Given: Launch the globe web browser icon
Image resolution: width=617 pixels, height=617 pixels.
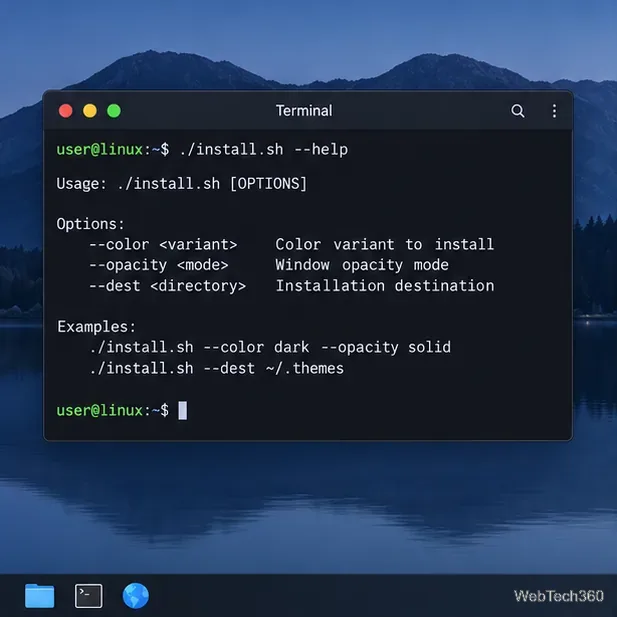Looking at the screenshot, I should pos(136,596).
